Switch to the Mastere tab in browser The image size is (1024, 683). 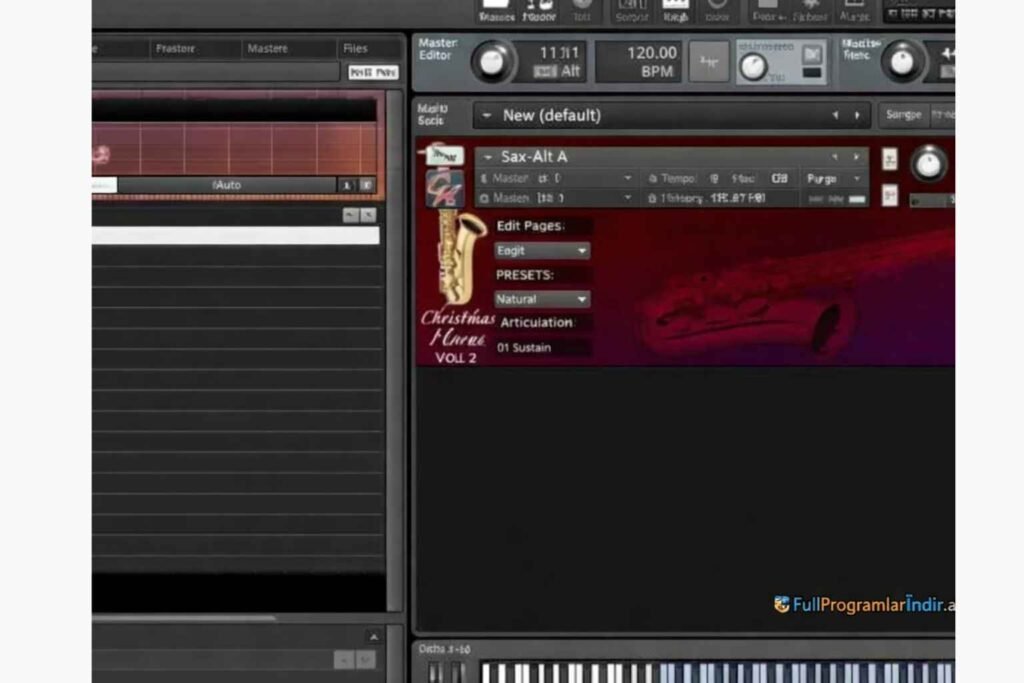tap(267, 48)
